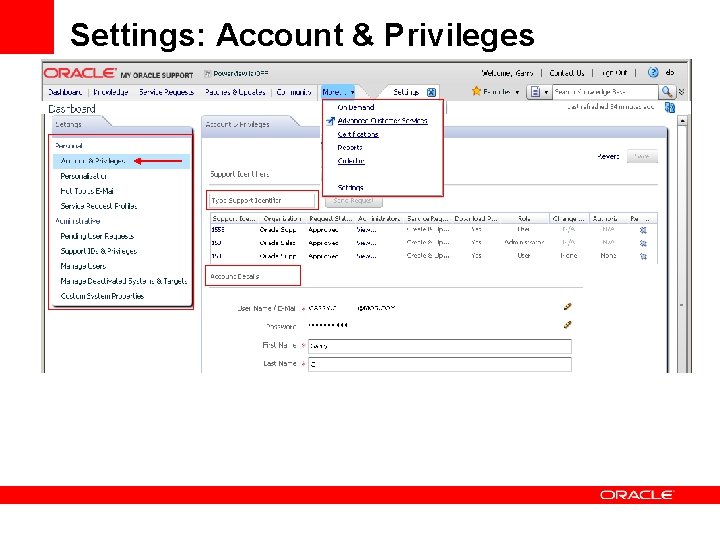720x540 pixels.
Task: Select Reports in the More menu
Action: 350,147
